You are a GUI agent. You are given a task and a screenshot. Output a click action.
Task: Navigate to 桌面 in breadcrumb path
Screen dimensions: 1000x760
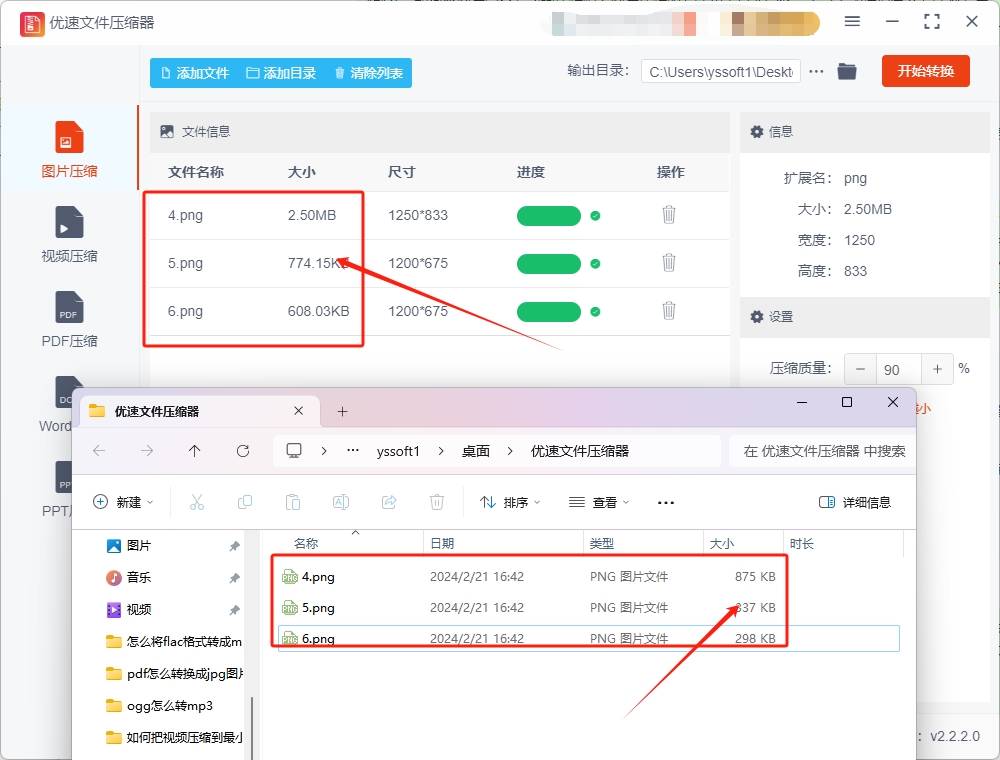[x=476, y=451]
